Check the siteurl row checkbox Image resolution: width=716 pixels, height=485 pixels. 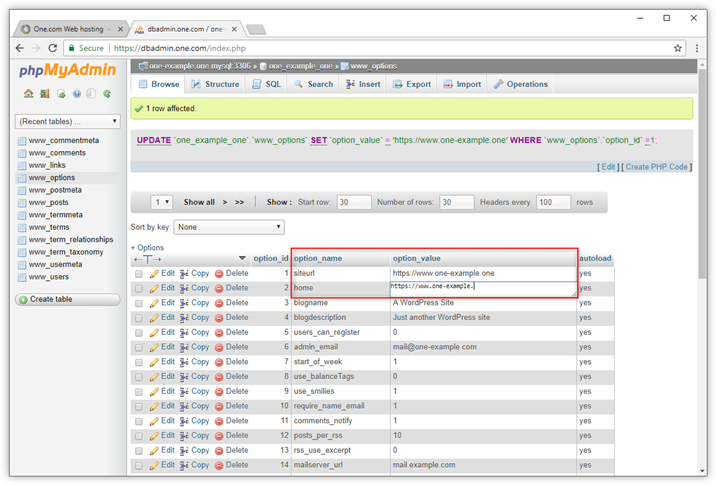139,274
